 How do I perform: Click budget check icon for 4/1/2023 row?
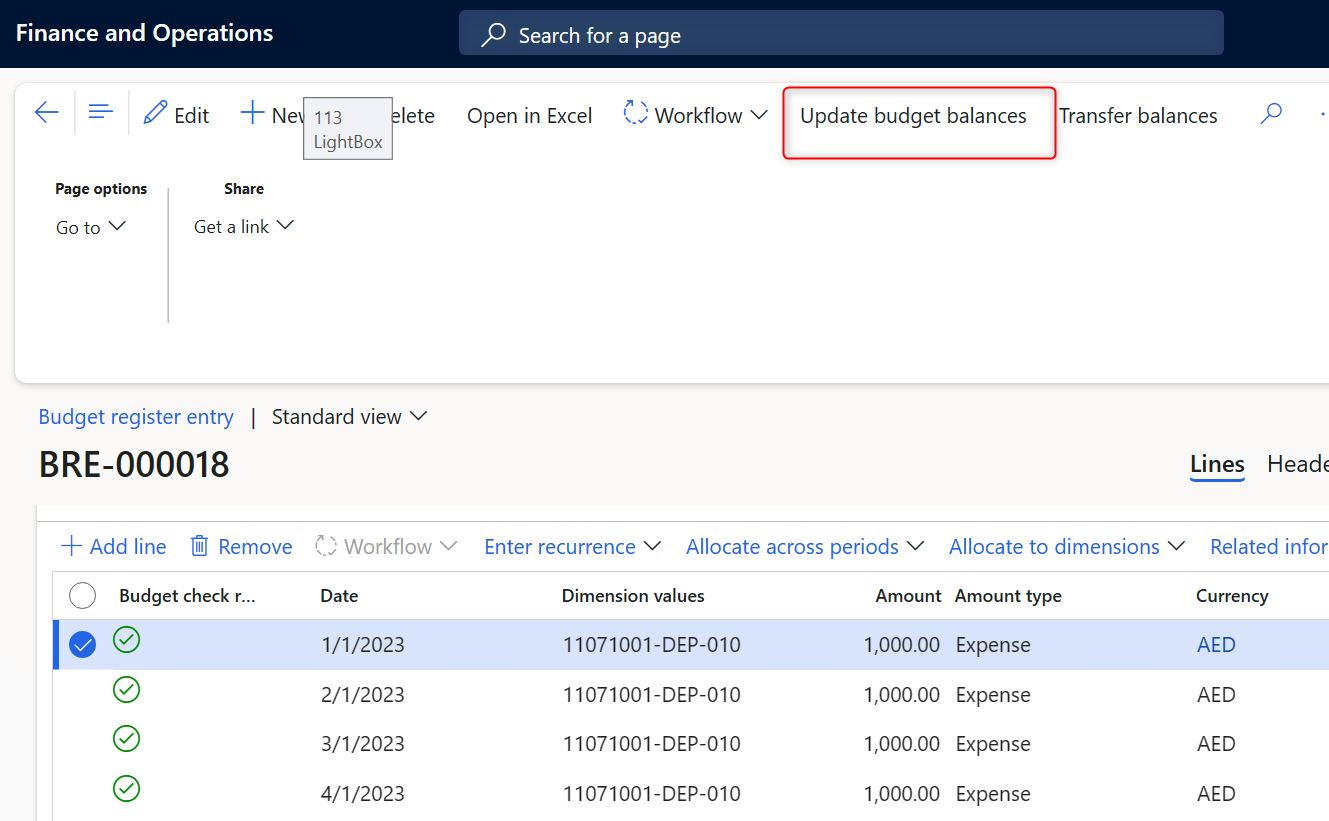(x=126, y=789)
